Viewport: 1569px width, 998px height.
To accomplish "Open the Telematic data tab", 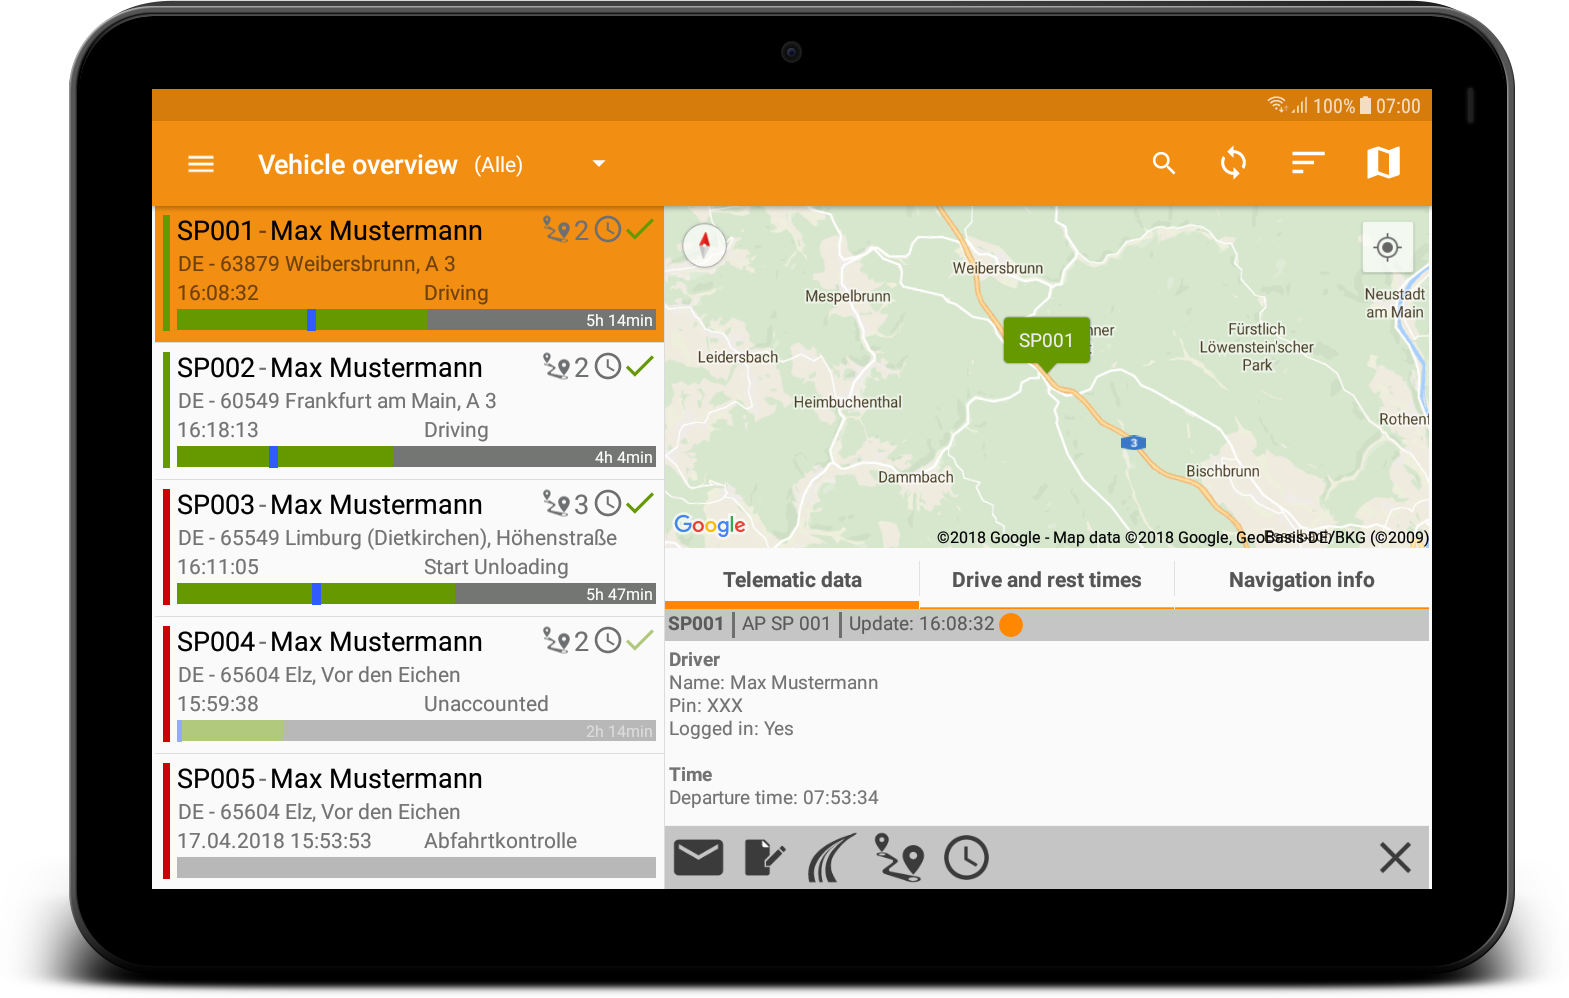I will [x=792, y=580].
